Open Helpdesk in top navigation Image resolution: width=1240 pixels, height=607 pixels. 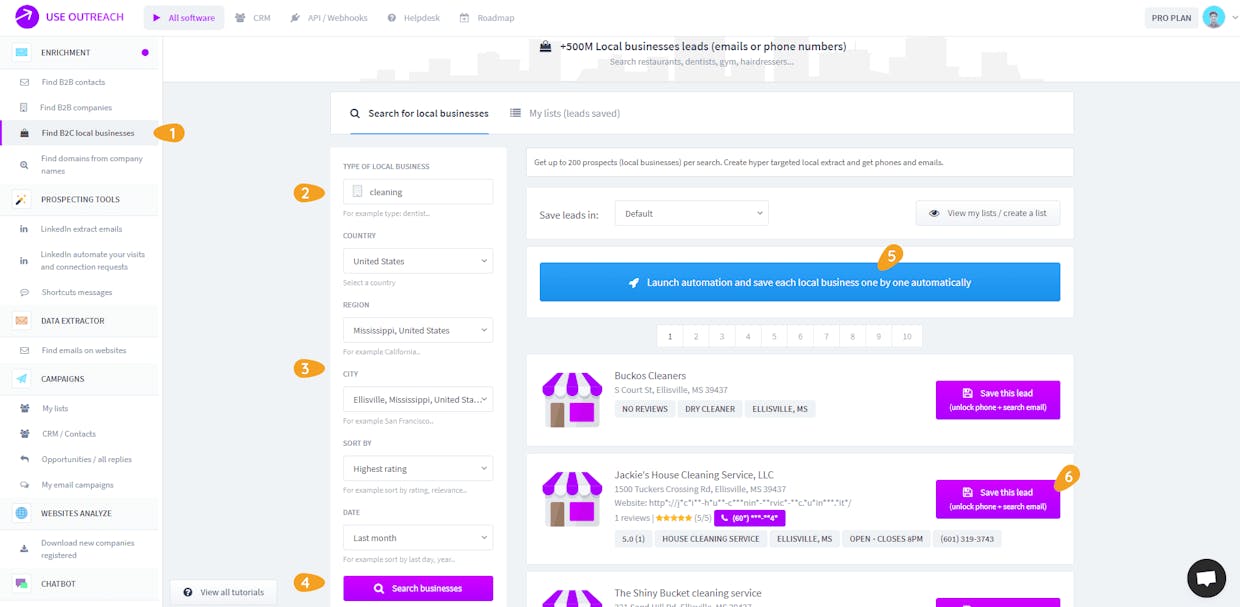(422, 18)
